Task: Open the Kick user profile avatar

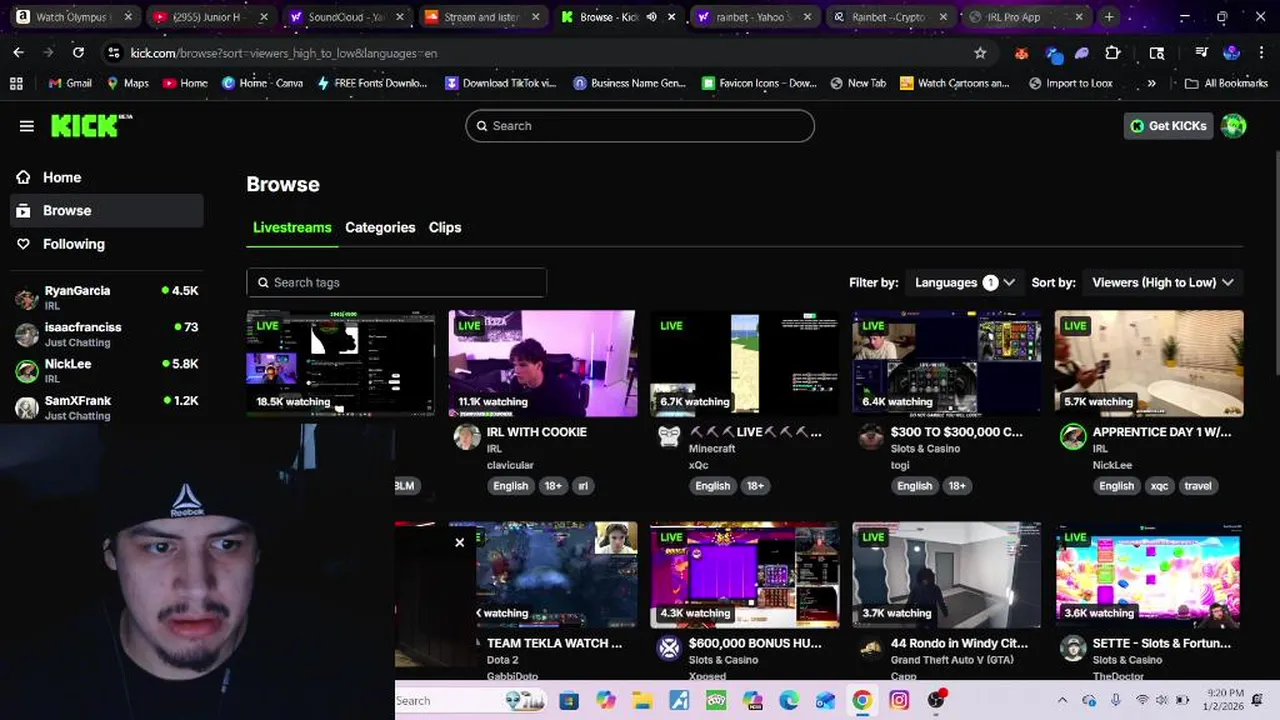Action: [x=1233, y=126]
